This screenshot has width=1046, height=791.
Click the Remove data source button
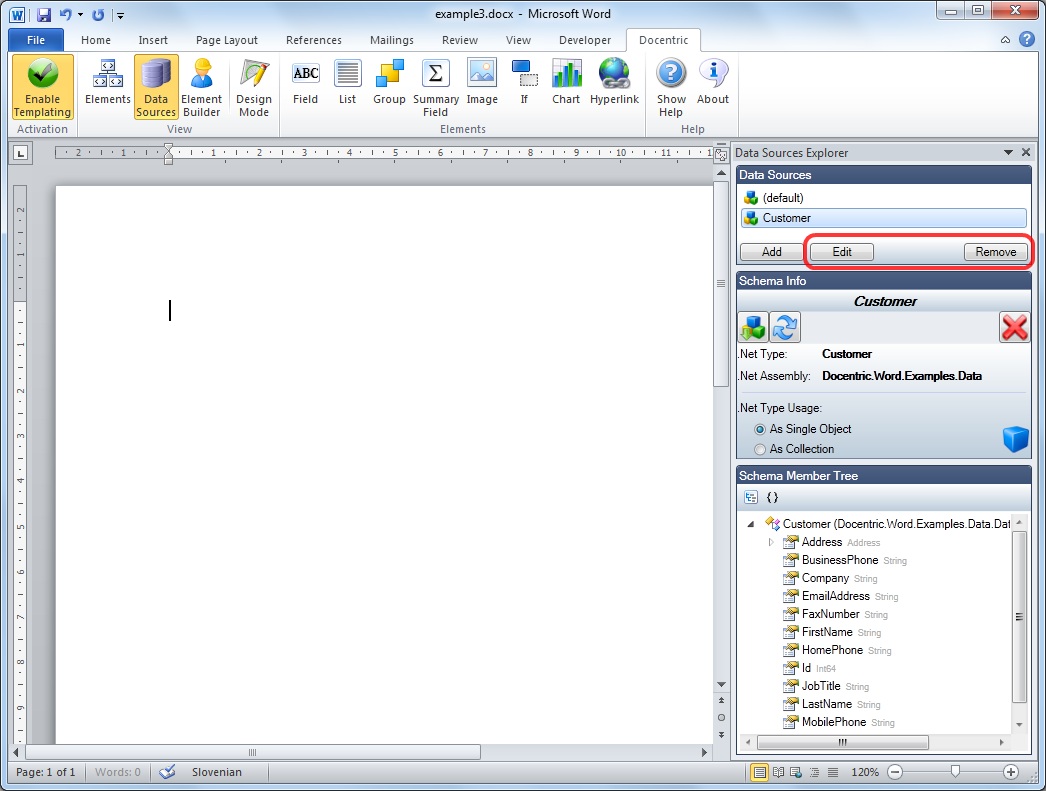point(996,252)
